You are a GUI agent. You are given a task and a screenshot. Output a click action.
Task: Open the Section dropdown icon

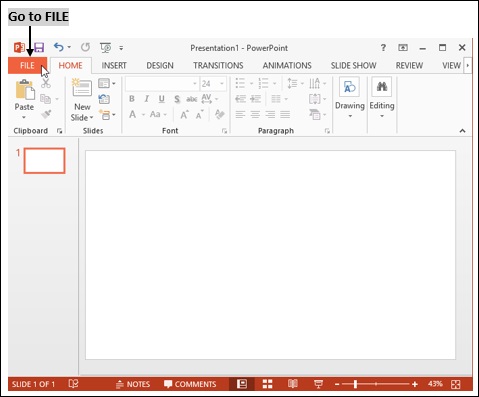coord(107,115)
